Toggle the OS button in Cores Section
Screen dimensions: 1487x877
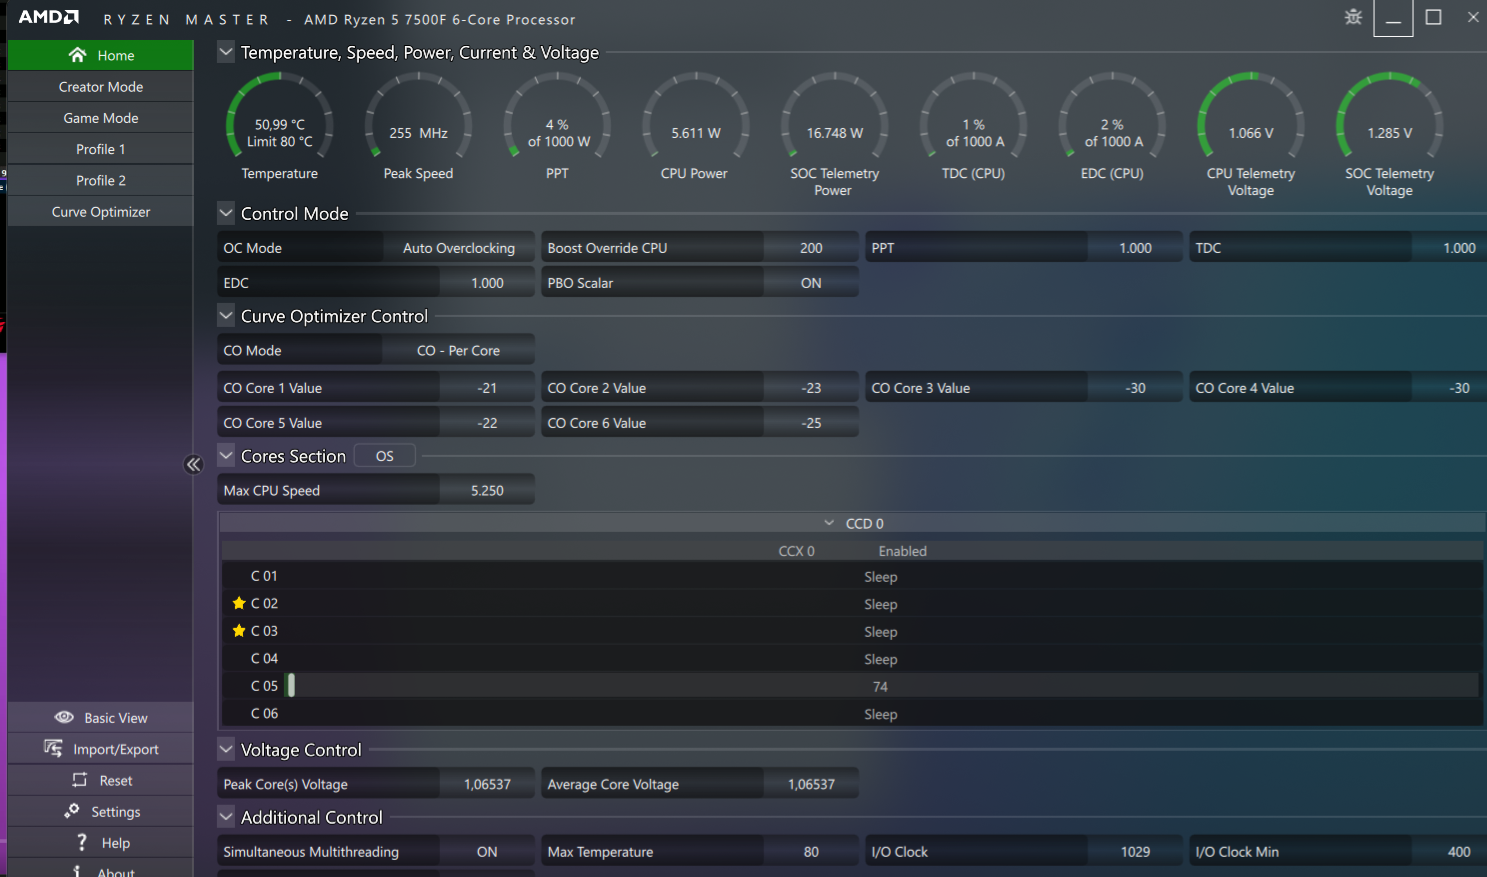385,456
